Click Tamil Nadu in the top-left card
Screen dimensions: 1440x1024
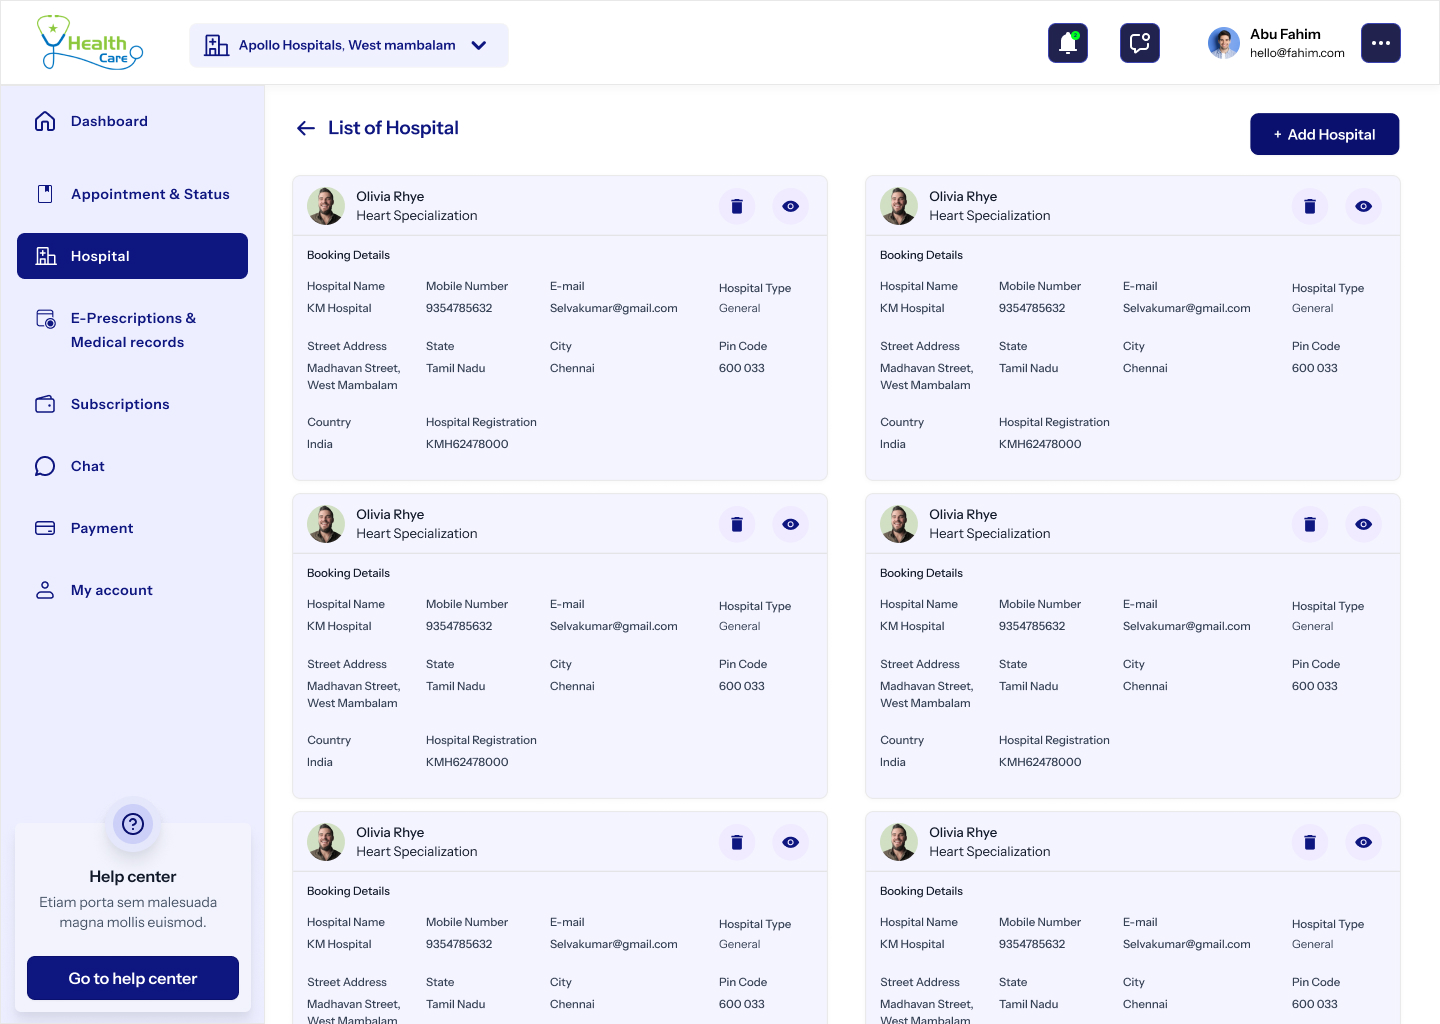point(456,368)
